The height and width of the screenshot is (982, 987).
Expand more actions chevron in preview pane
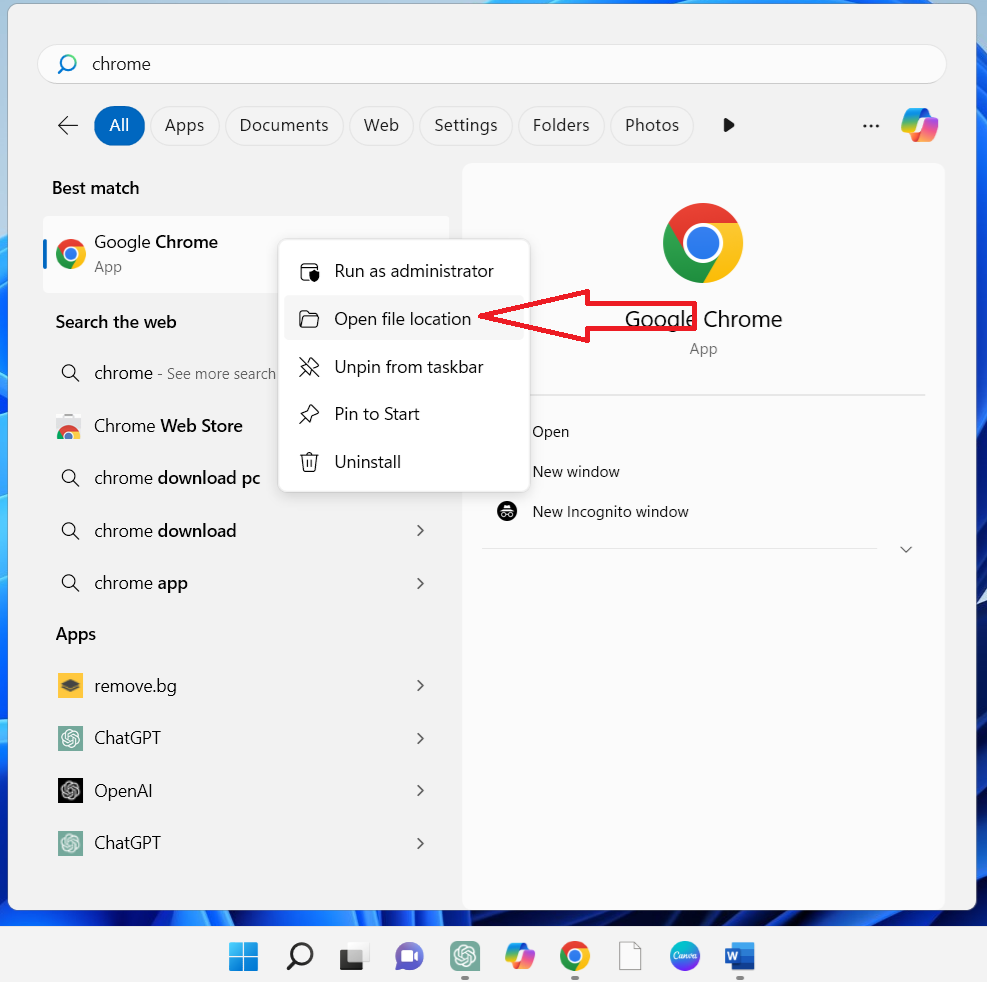pyautogui.click(x=906, y=550)
